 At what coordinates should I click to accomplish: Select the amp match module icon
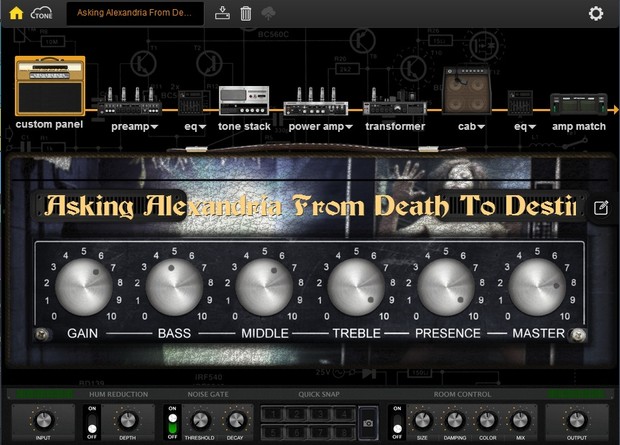point(578,104)
